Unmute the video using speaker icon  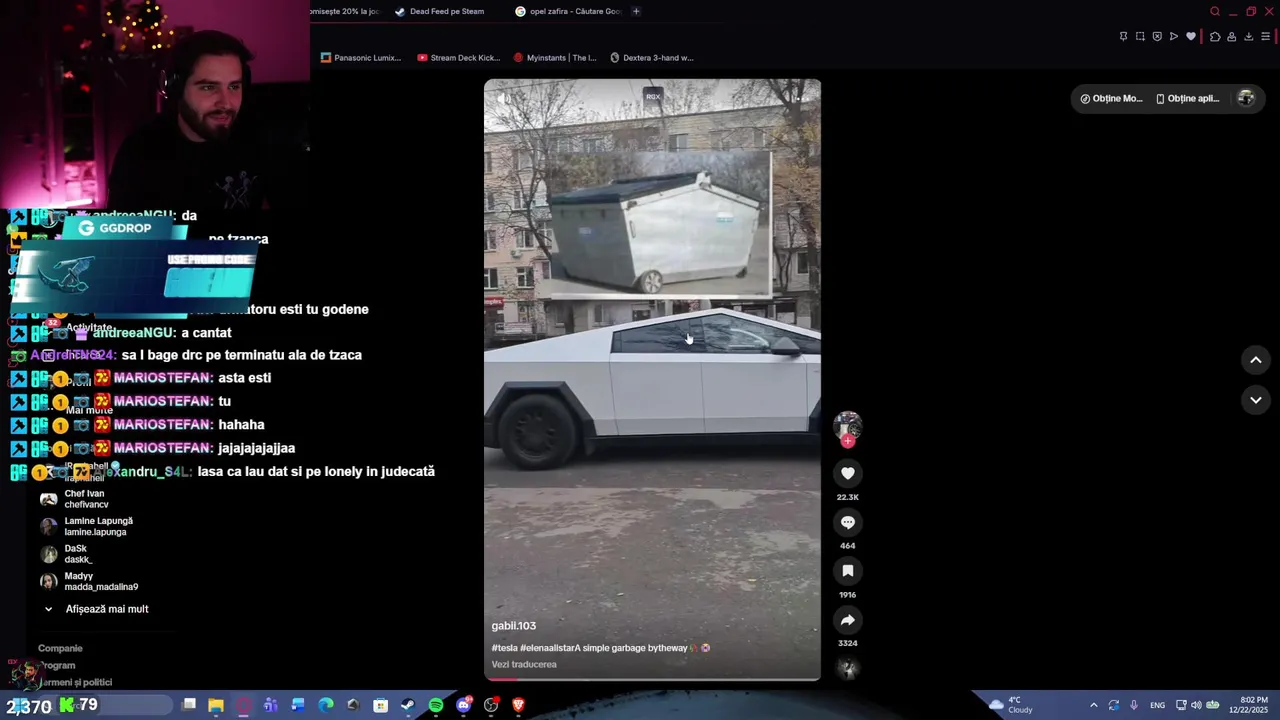point(504,98)
